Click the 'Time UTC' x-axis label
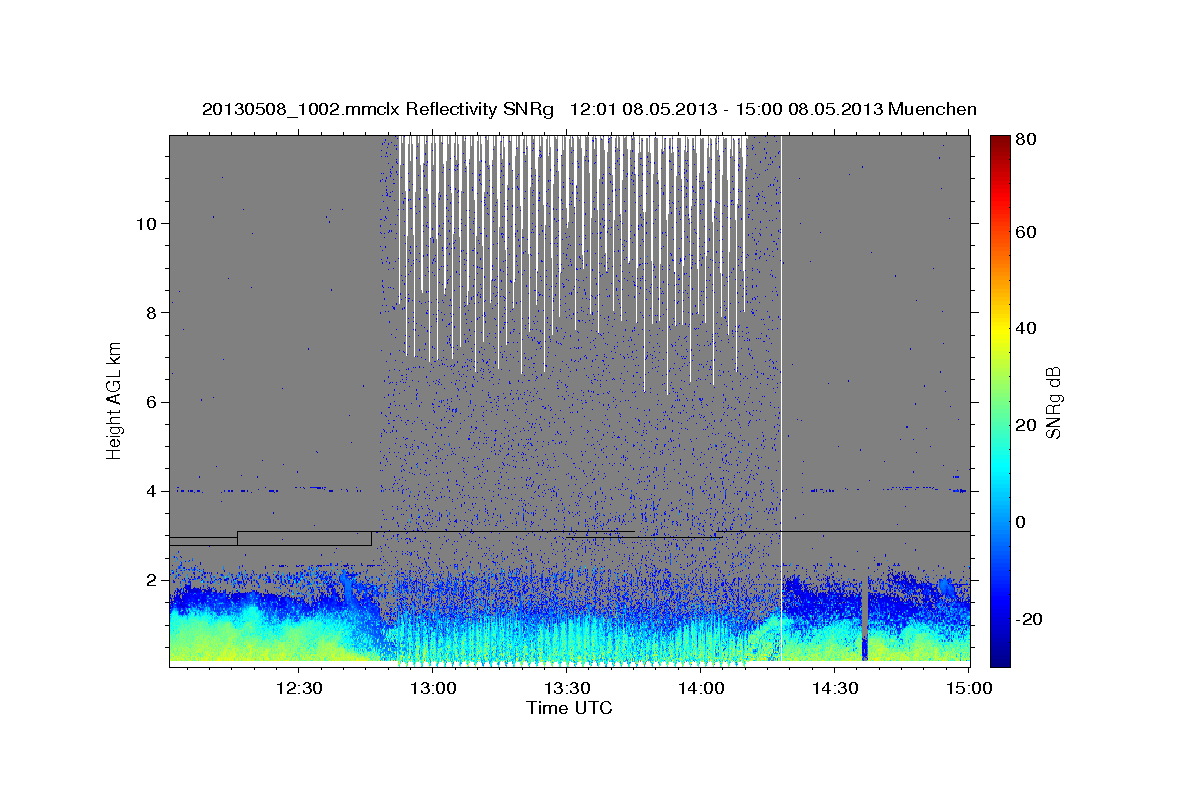Screen dimensions: 1200x800 click(569, 708)
